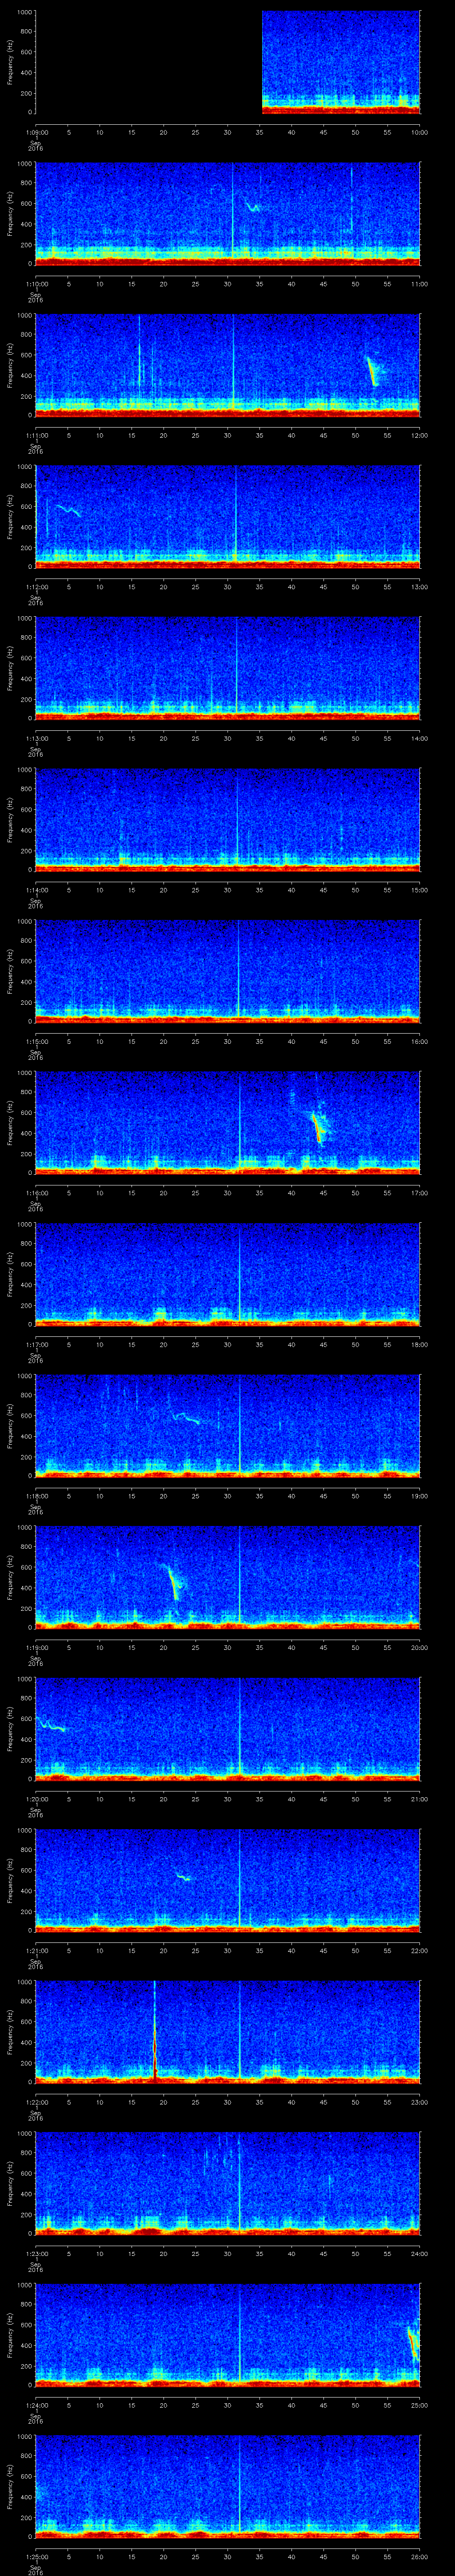Click the 1:09:00 time axis label
The image size is (455, 2576).
point(36,132)
